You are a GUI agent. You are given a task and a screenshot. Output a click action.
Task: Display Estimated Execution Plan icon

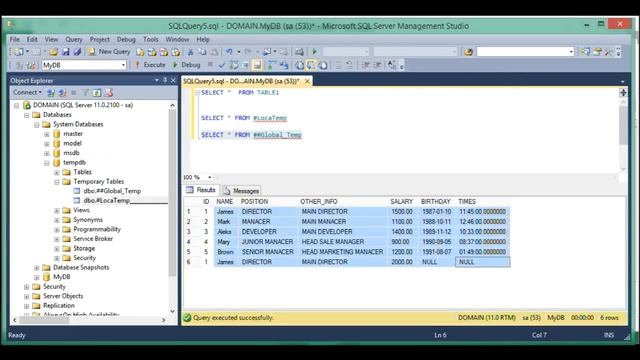coord(234,65)
